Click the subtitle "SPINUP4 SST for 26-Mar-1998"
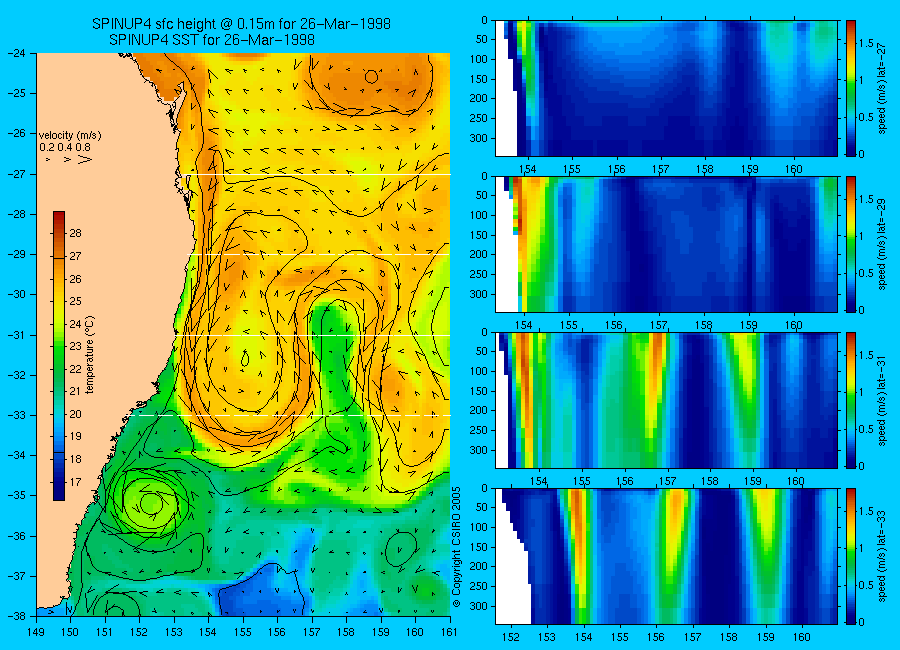 pyautogui.click(x=212, y=40)
